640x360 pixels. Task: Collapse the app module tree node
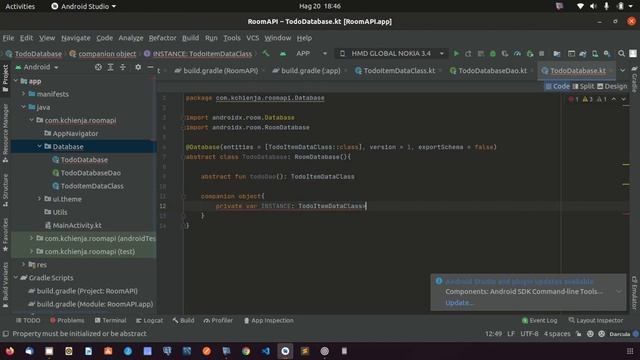tap(16, 81)
